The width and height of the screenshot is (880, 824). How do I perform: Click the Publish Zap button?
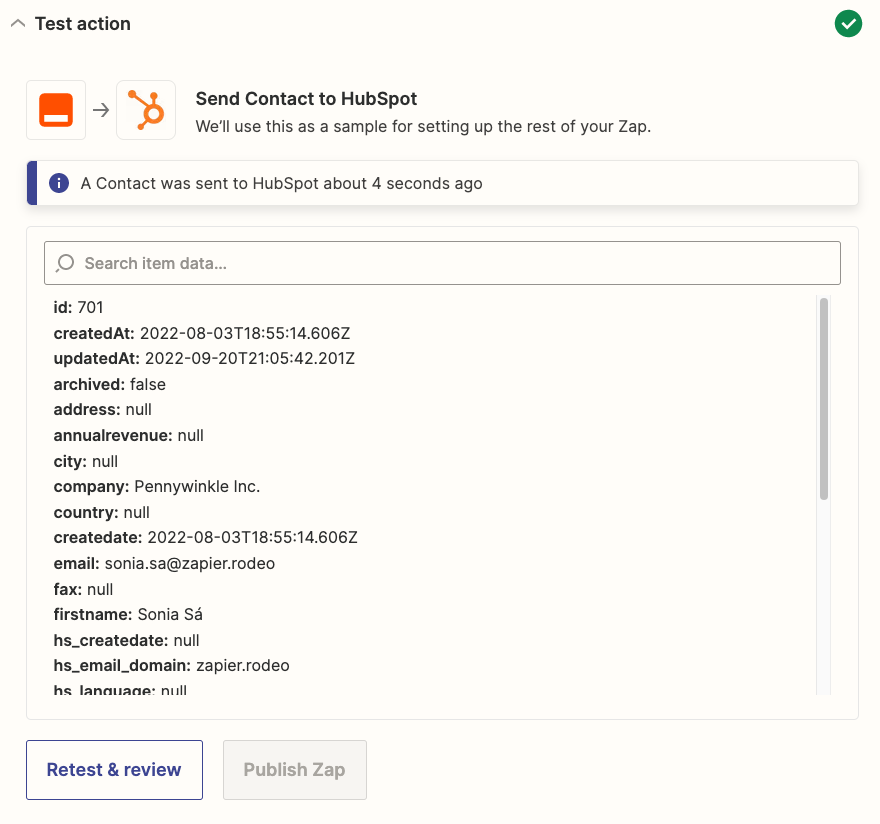click(295, 770)
